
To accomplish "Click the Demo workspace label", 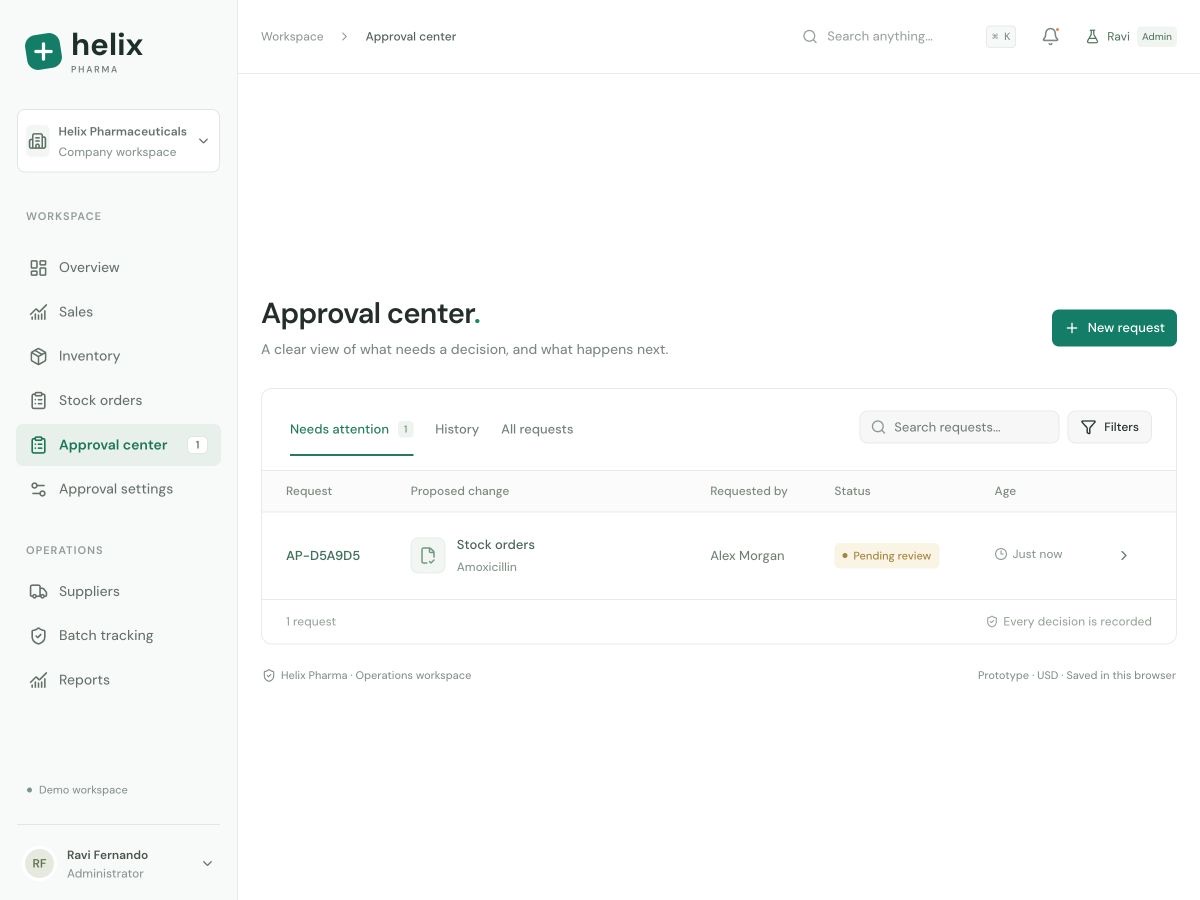I will click(83, 790).
